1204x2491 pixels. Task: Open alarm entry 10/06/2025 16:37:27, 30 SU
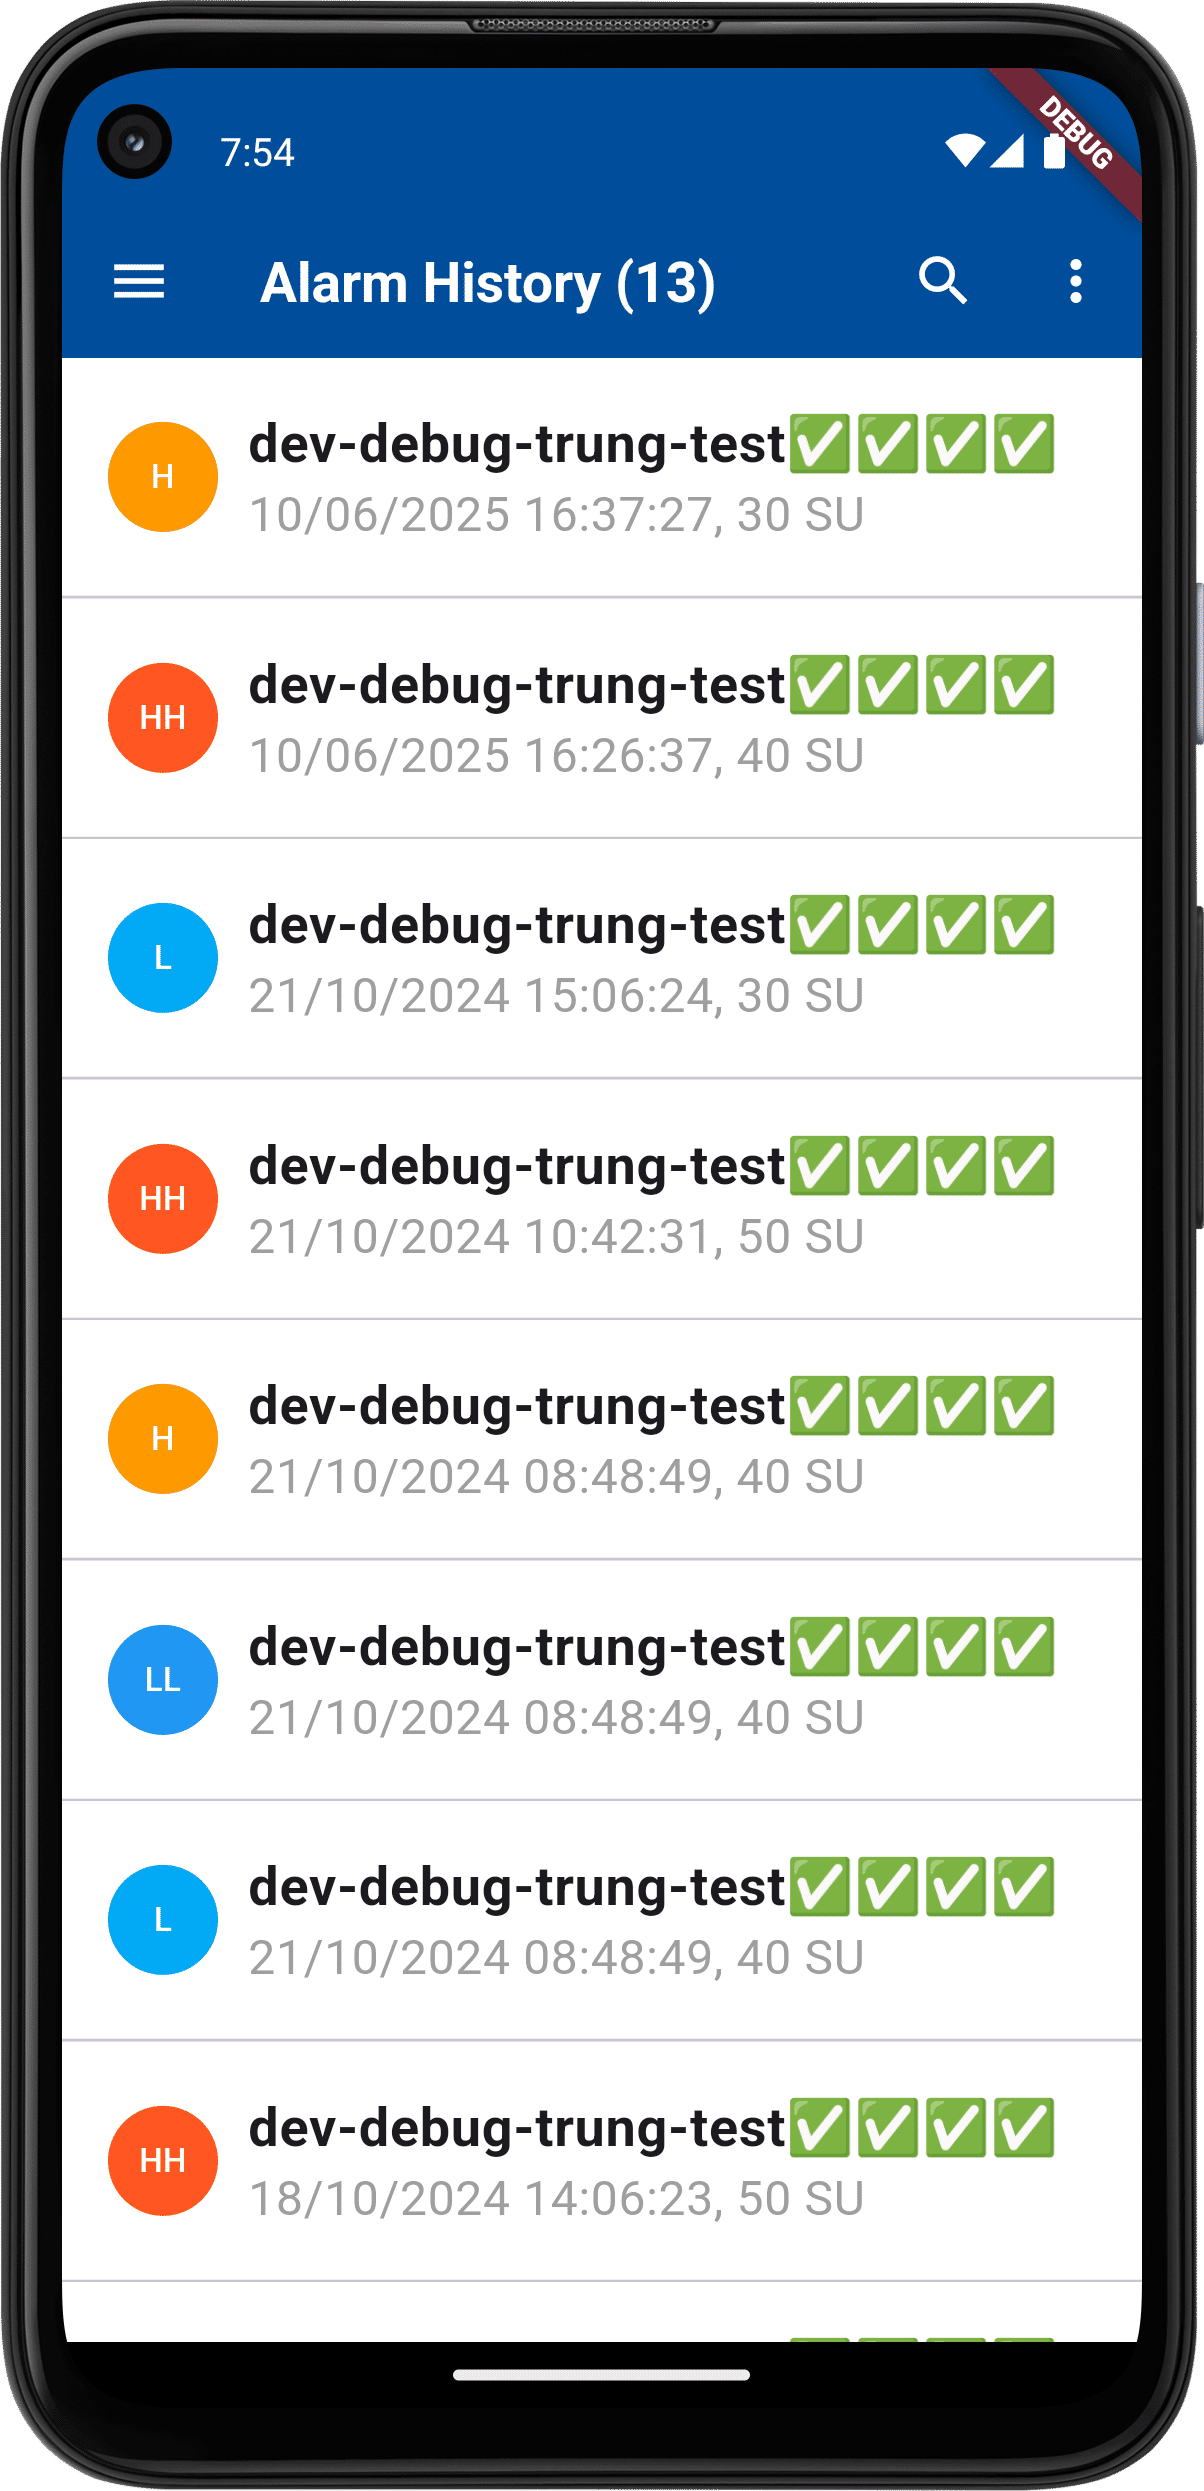coord(602,477)
